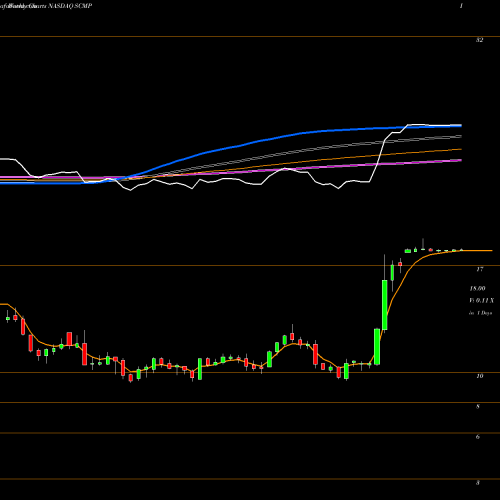Click the 32 price axis label
The height and width of the screenshot is (500, 500).
tap(479, 40)
